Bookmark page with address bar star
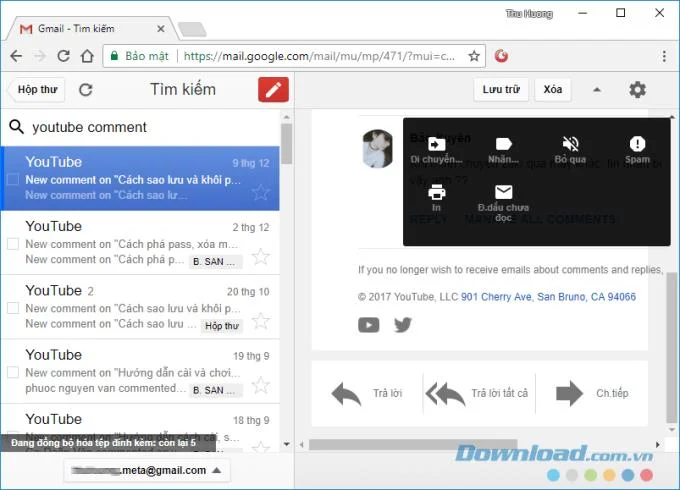Screen dimensions: 680x490 (x=474, y=56)
